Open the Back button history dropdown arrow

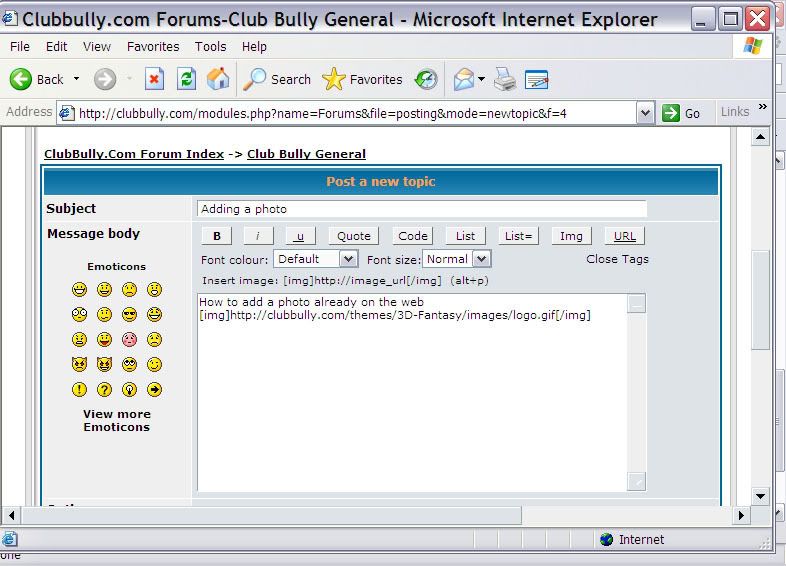coord(76,79)
